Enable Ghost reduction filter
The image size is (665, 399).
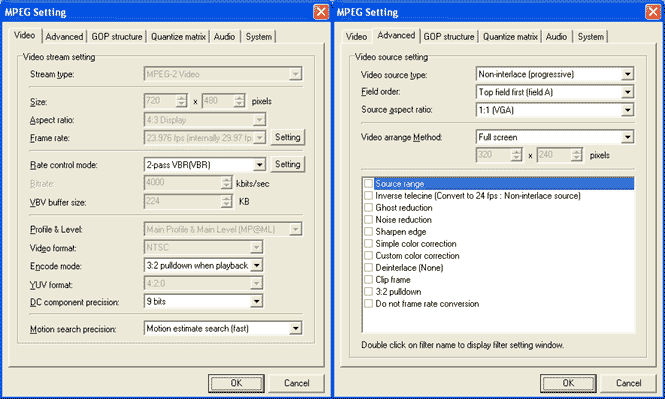(x=368, y=207)
